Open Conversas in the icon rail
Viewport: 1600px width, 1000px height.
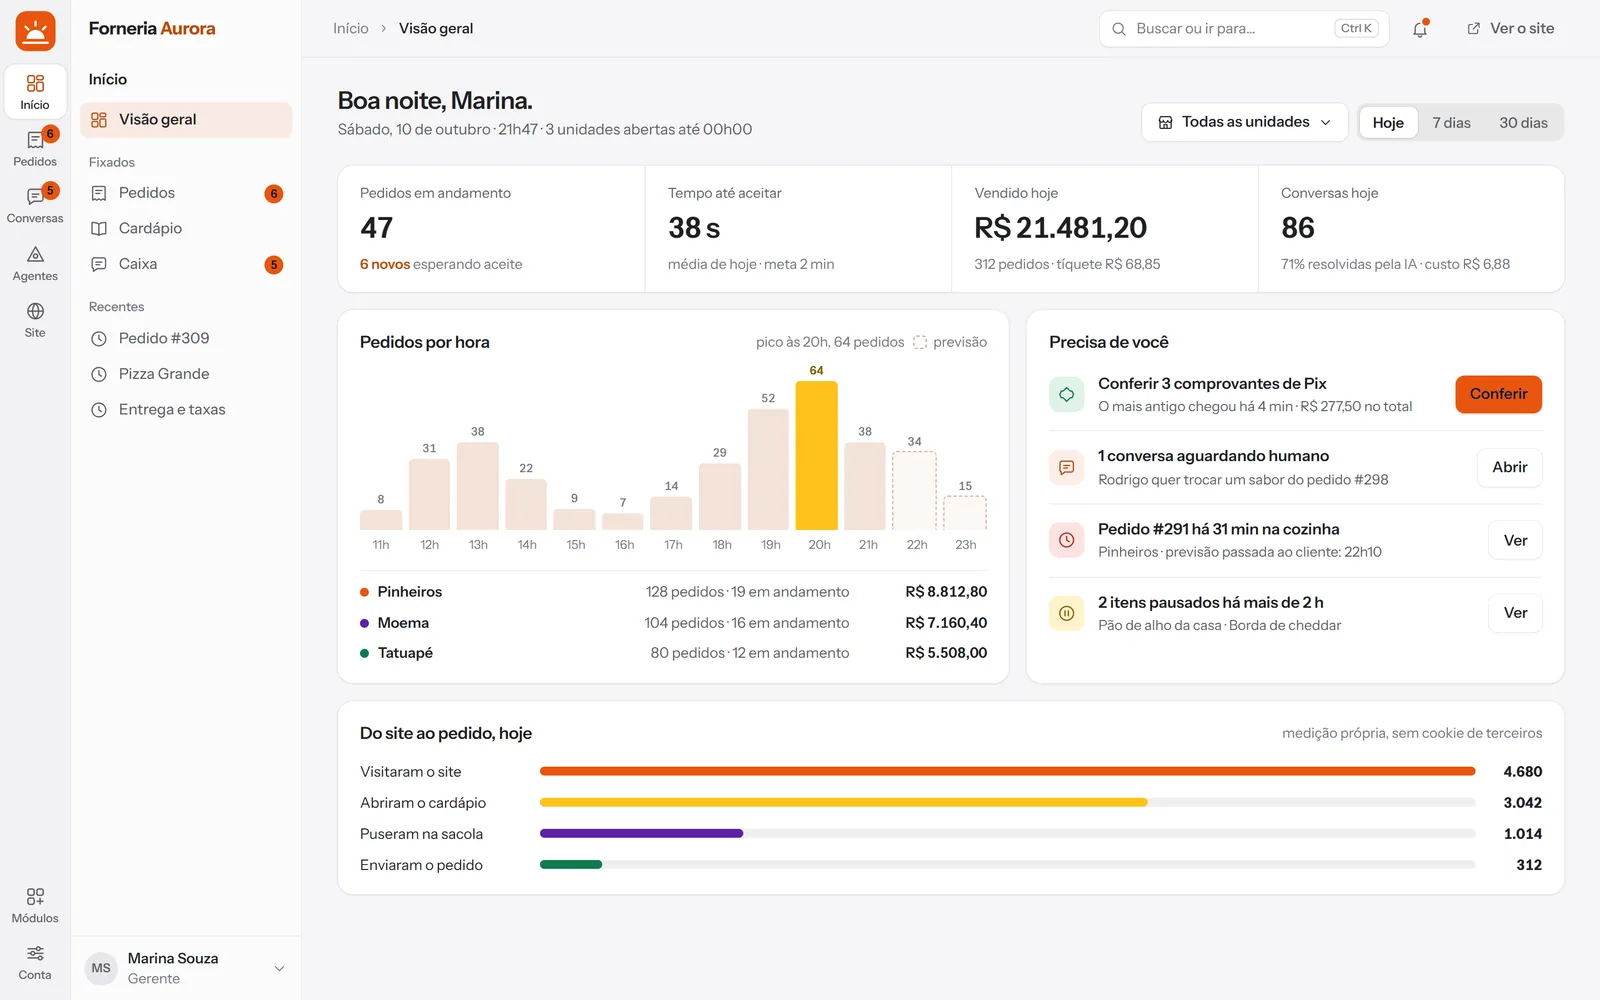[35, 205]
